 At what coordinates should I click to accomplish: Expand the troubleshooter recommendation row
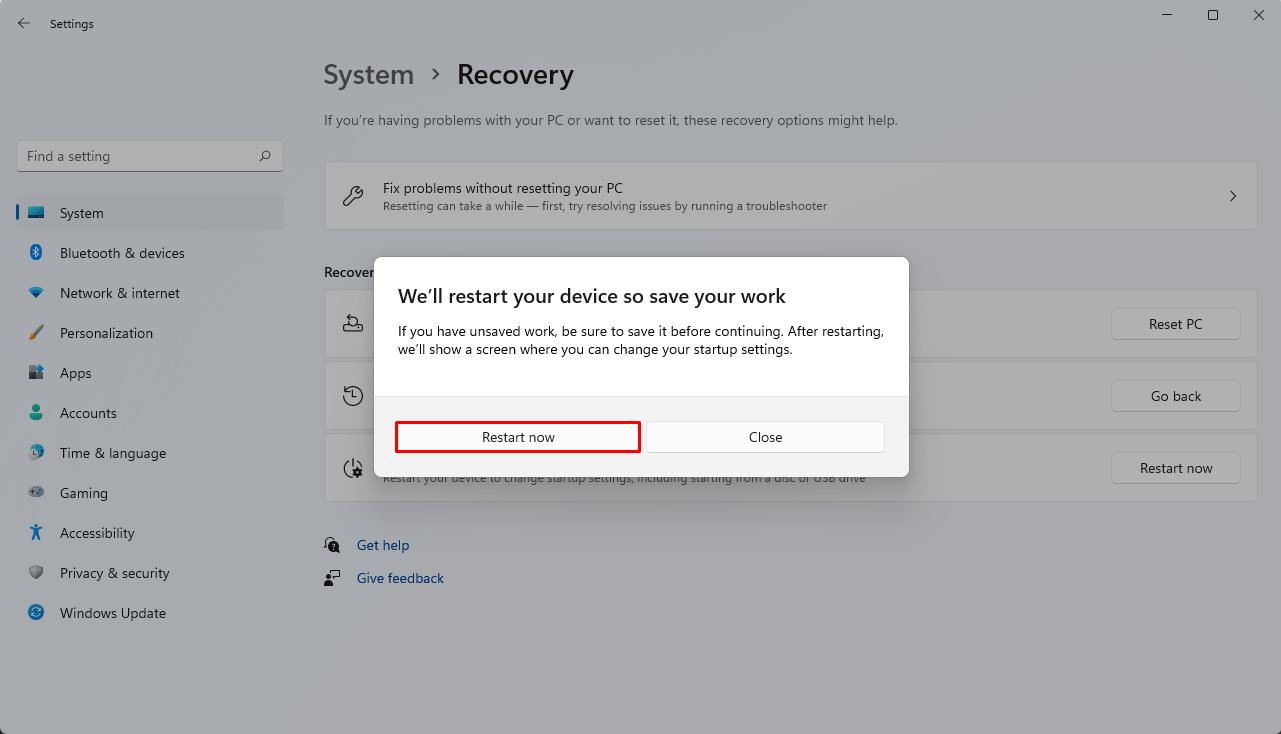[1233, 196]
